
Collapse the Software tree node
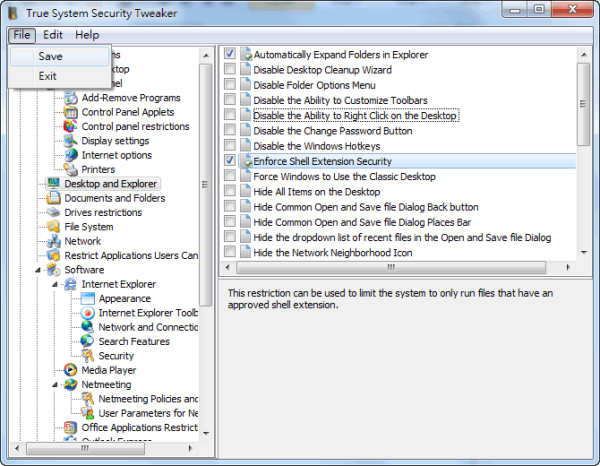pyautogui.click(x=39, y=270)
